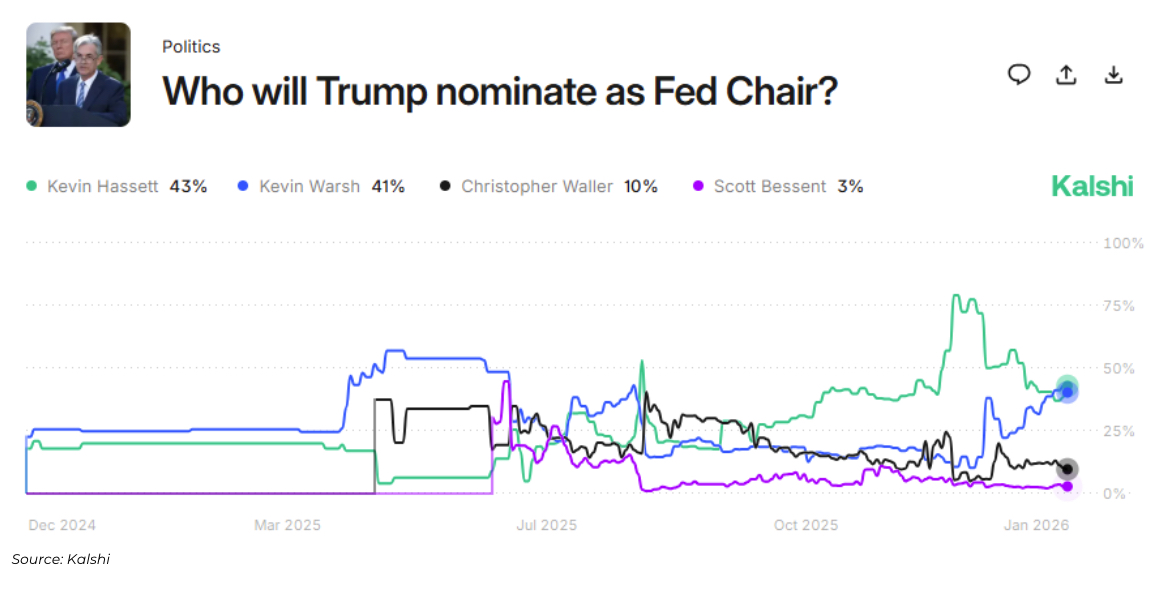Click the purple Bessent legend dot
This screenshot has height=591, width=1170.
(x=698, y=186)
